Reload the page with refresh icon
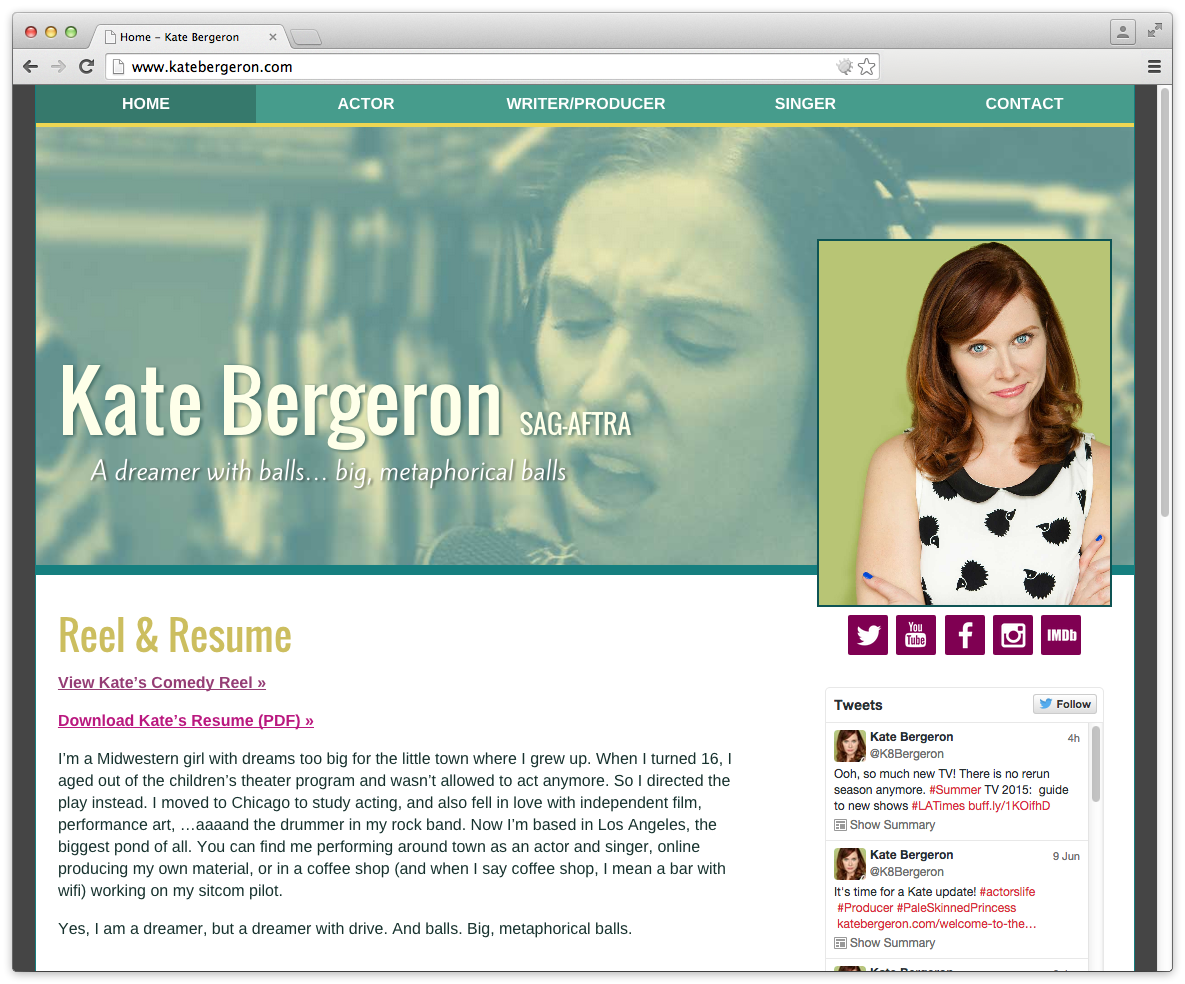The height and width of the screenshot is (984, 1185). 86,67
